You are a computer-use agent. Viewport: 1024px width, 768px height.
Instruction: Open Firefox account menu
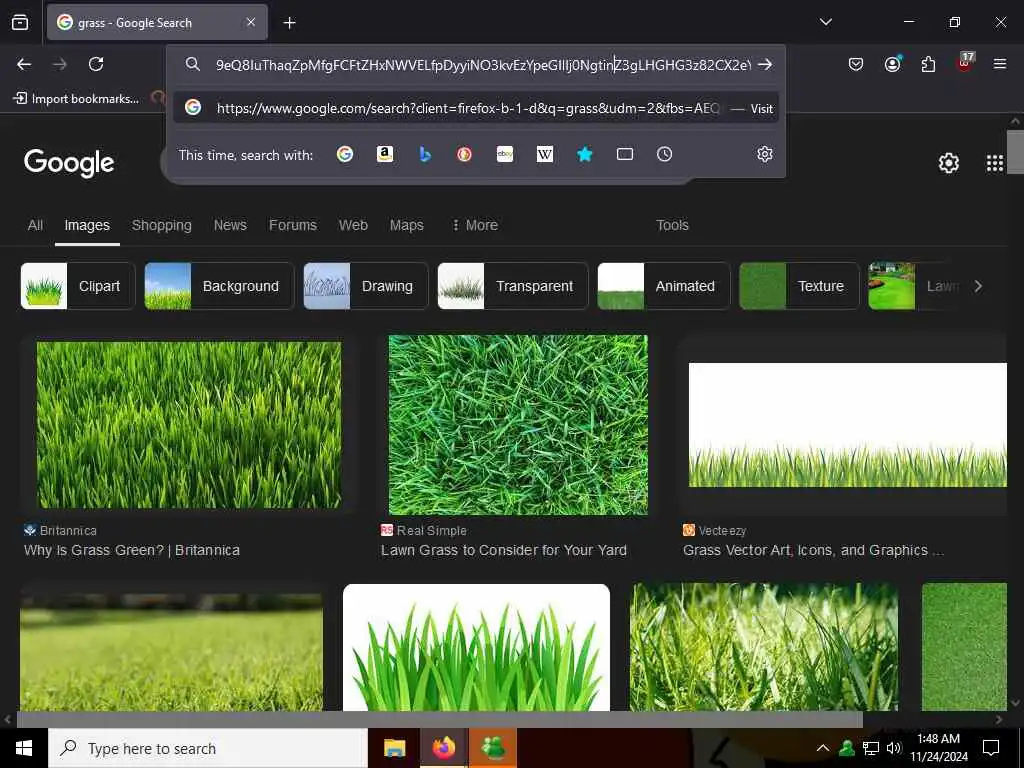pos(892,64)
